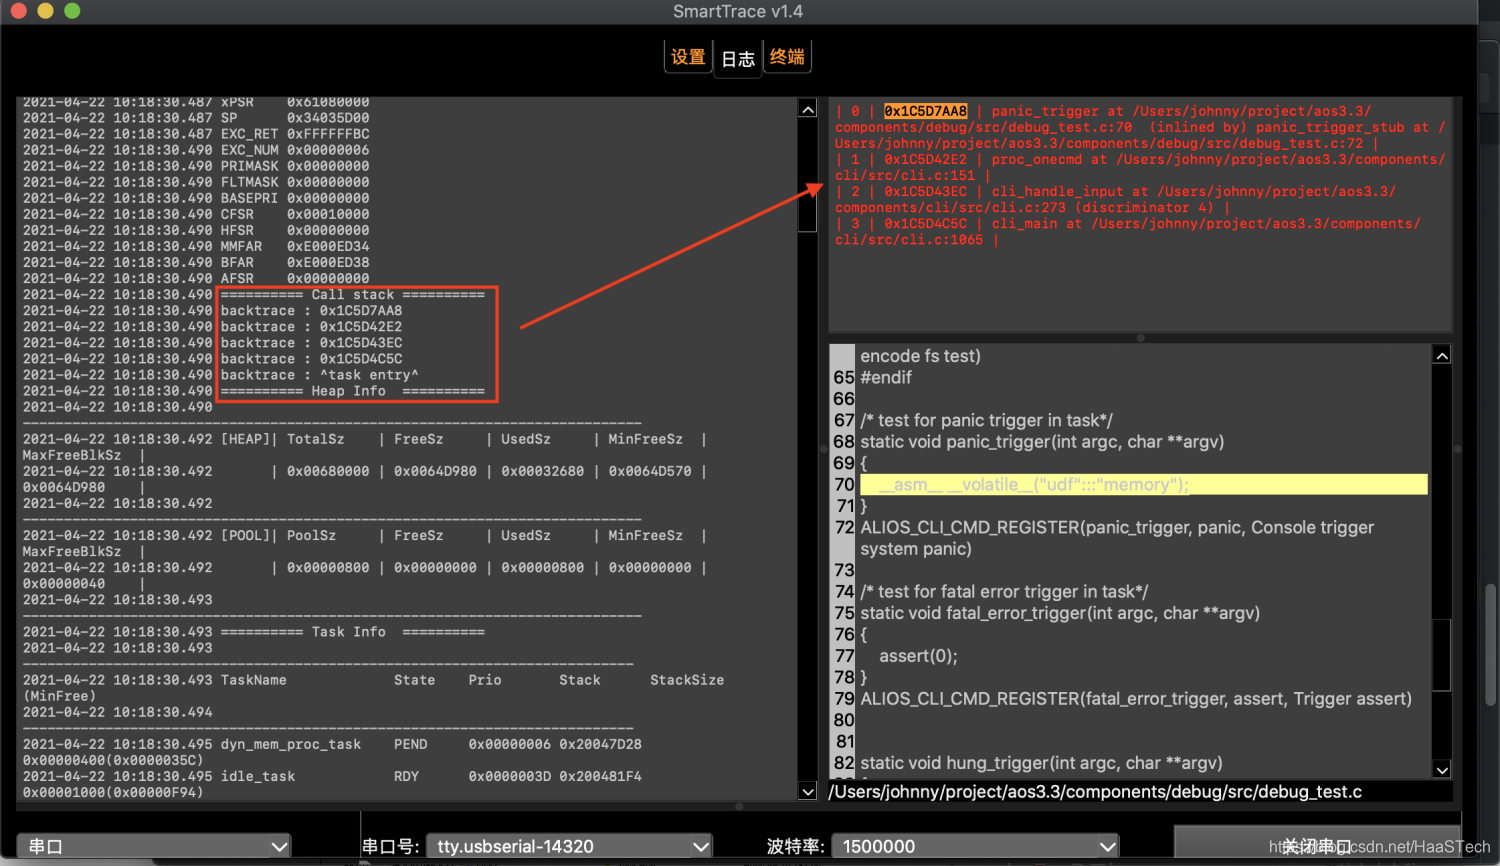
Task: Click source line 82 'static void hung_trigger'
Action: 1041,763
